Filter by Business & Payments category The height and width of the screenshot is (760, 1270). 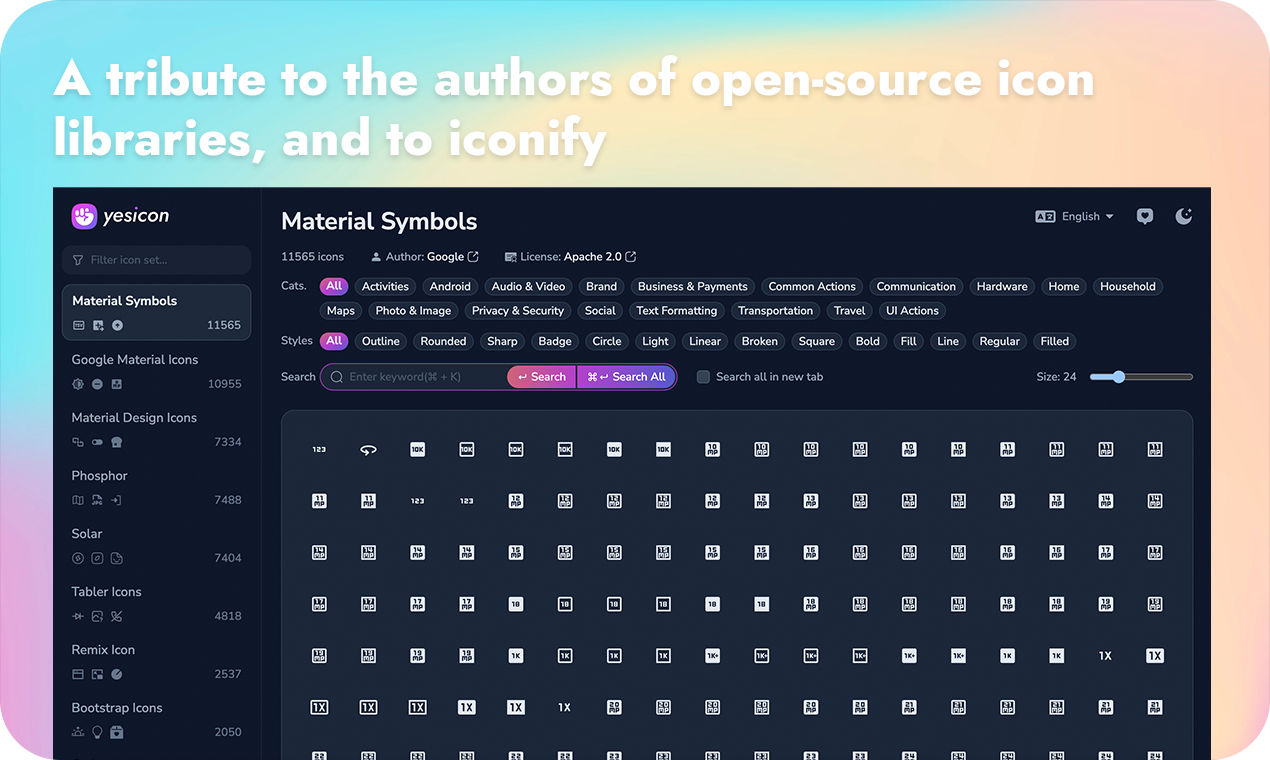pyautogui.click(x=692, y=286)
